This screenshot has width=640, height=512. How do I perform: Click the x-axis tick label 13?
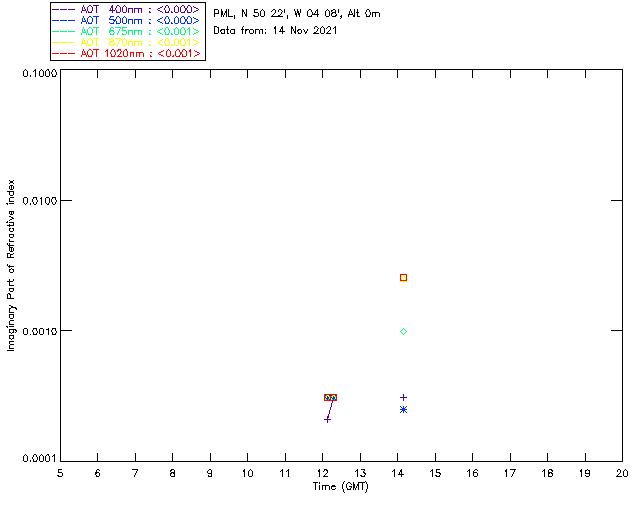pyautogui.click(x=360, y=473)
